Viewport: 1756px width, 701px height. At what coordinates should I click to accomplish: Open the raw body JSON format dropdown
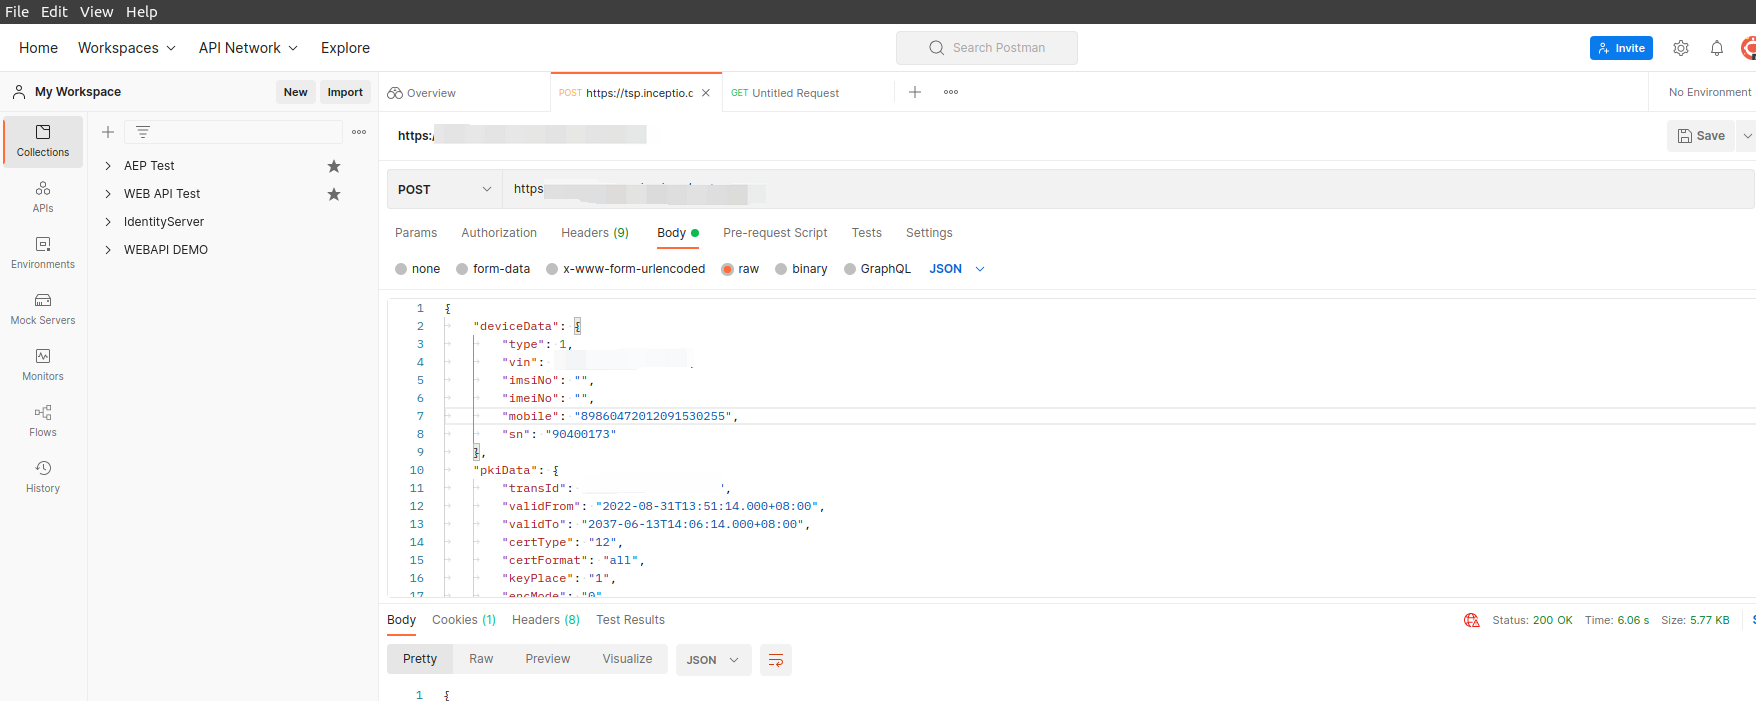(957, 269)
